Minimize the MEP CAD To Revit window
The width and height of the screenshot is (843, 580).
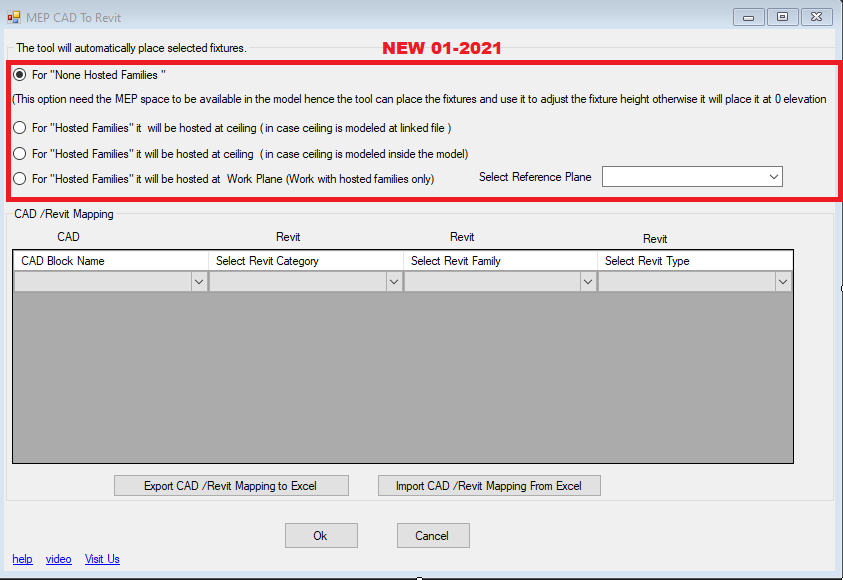tap(748, 17)
